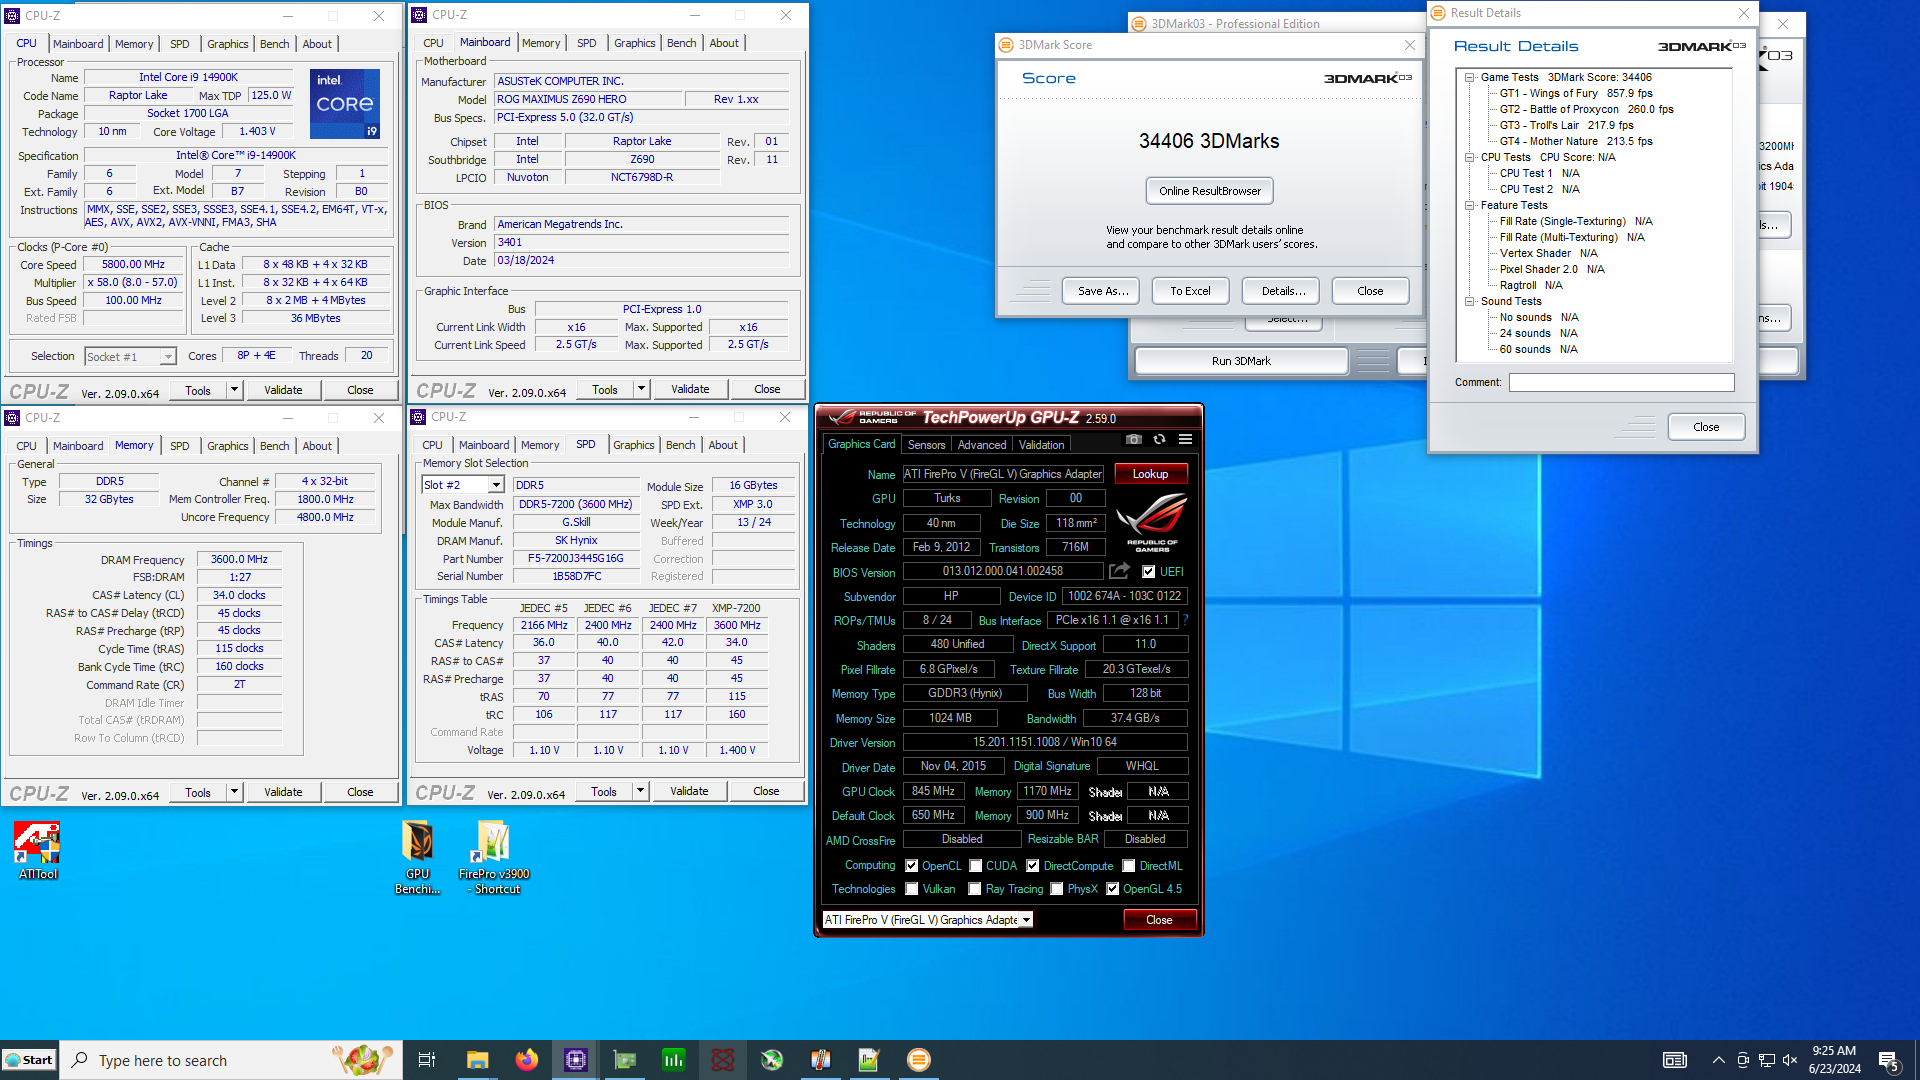Open the notification center icon

pyautogui.click(x=1889, y=1061)
